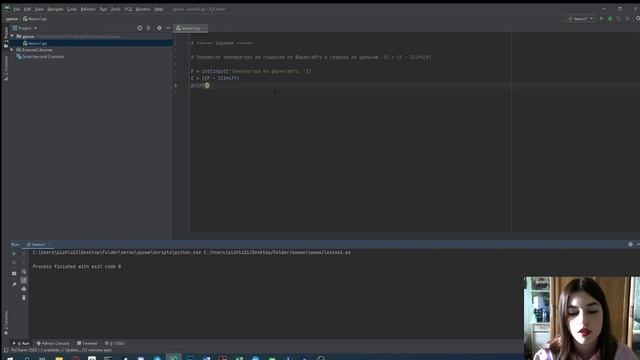Open the Tools menu
Screen dimensions: 640x360
click(116, 9)
